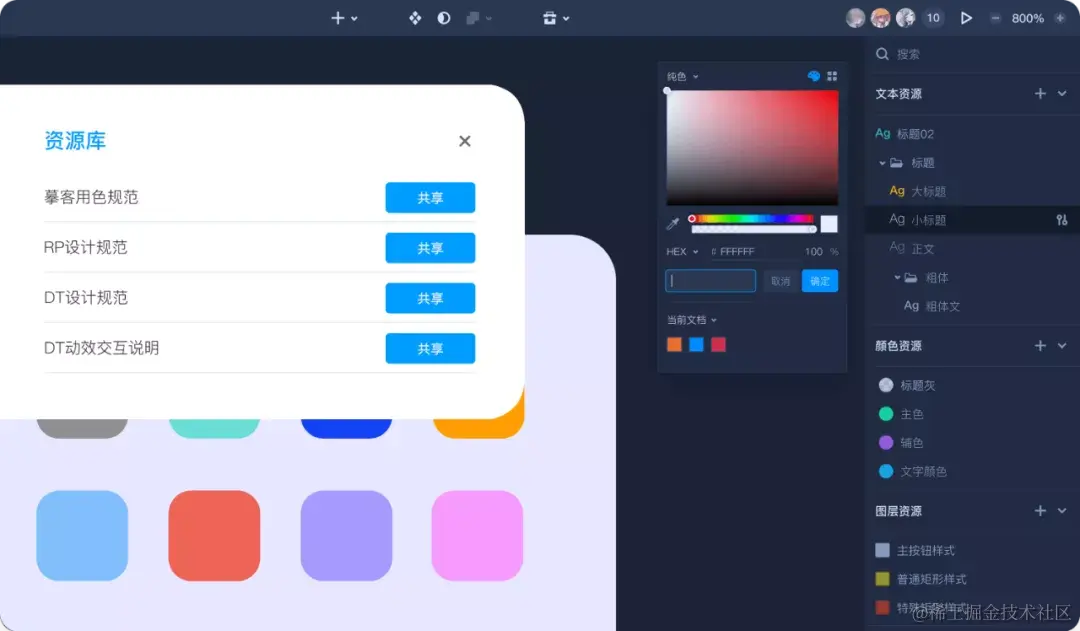Click the opacity slider below the hue bar
The width and height of the screenshot is (1080, 631).
tap(754, 229)
